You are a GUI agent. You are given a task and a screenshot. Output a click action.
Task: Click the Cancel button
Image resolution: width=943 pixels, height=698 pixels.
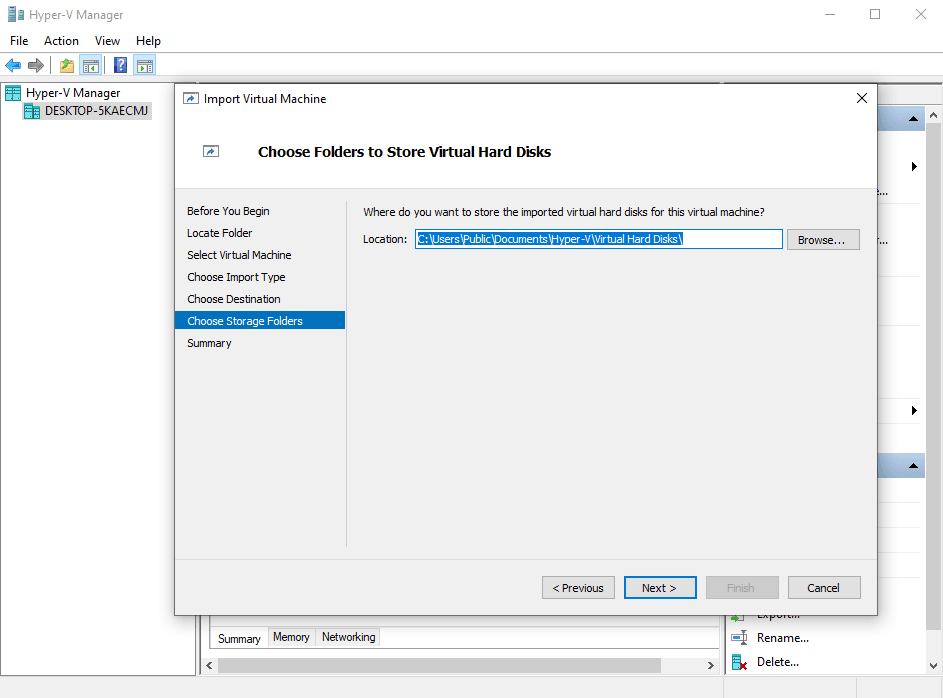pos(824,588)
